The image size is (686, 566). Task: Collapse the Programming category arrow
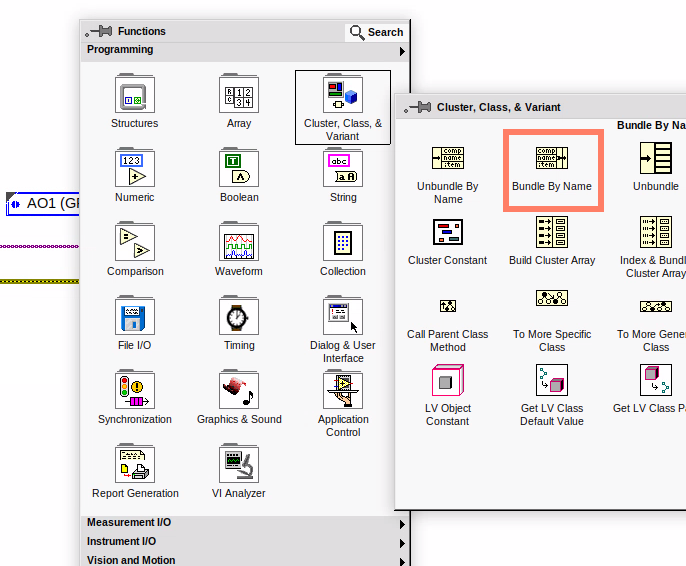(x=402, y=52)
